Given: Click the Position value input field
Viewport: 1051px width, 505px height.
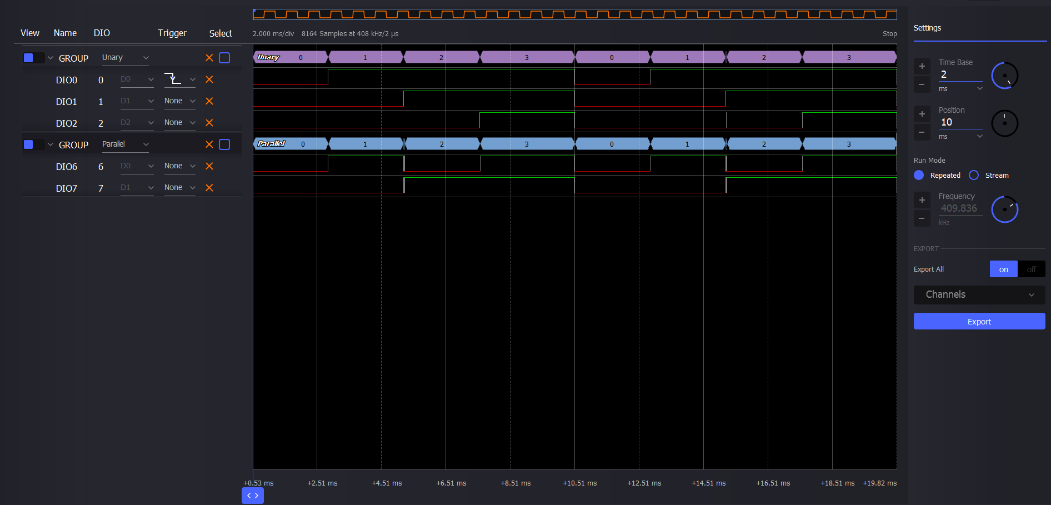Looking at the screenshot, I should coord(958,122).
